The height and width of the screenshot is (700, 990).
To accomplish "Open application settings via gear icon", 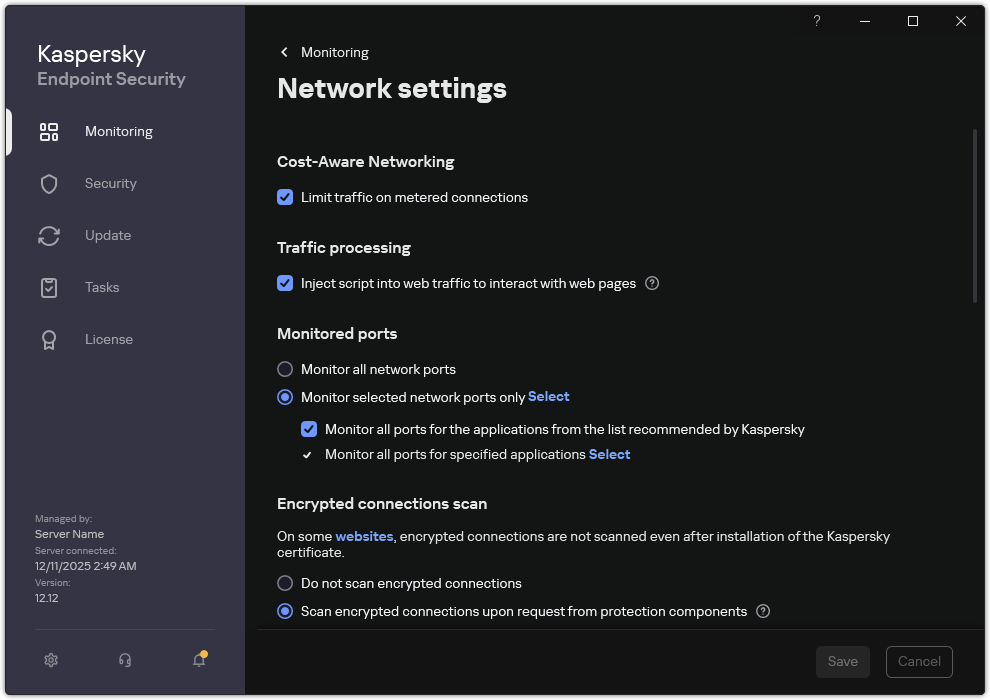I will tap(50, 660).
